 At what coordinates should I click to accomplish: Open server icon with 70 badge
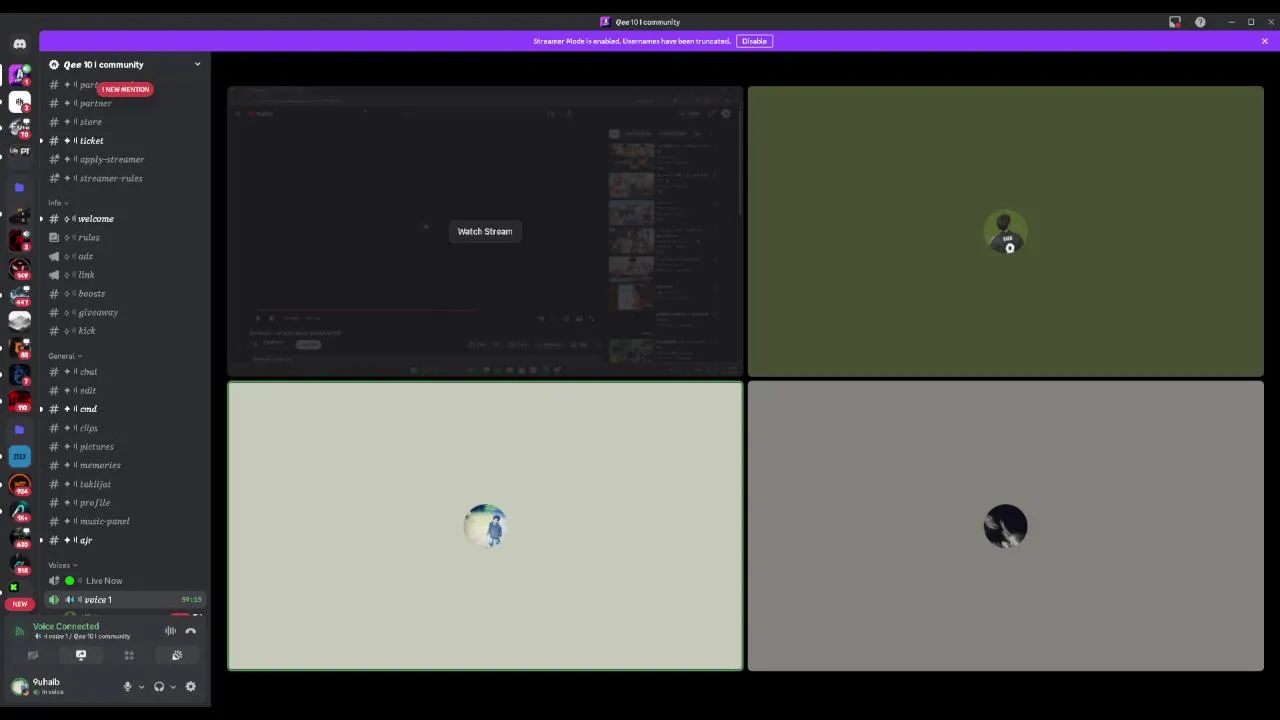19,128
